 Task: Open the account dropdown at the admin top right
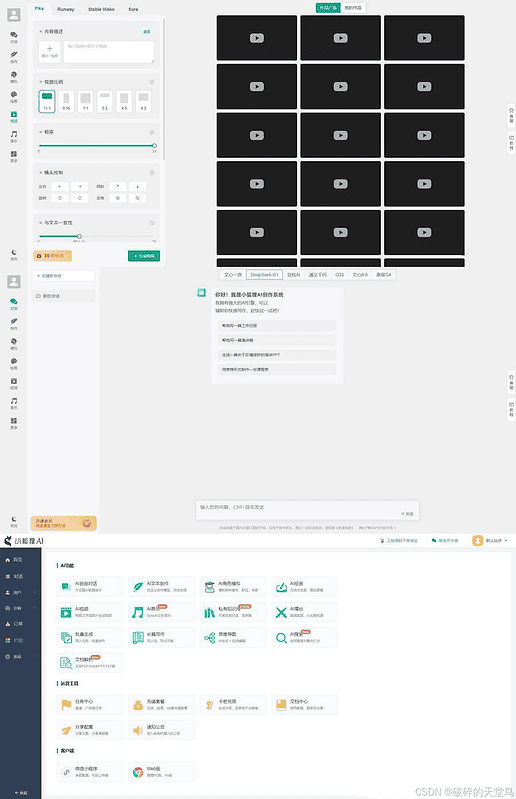490,541
